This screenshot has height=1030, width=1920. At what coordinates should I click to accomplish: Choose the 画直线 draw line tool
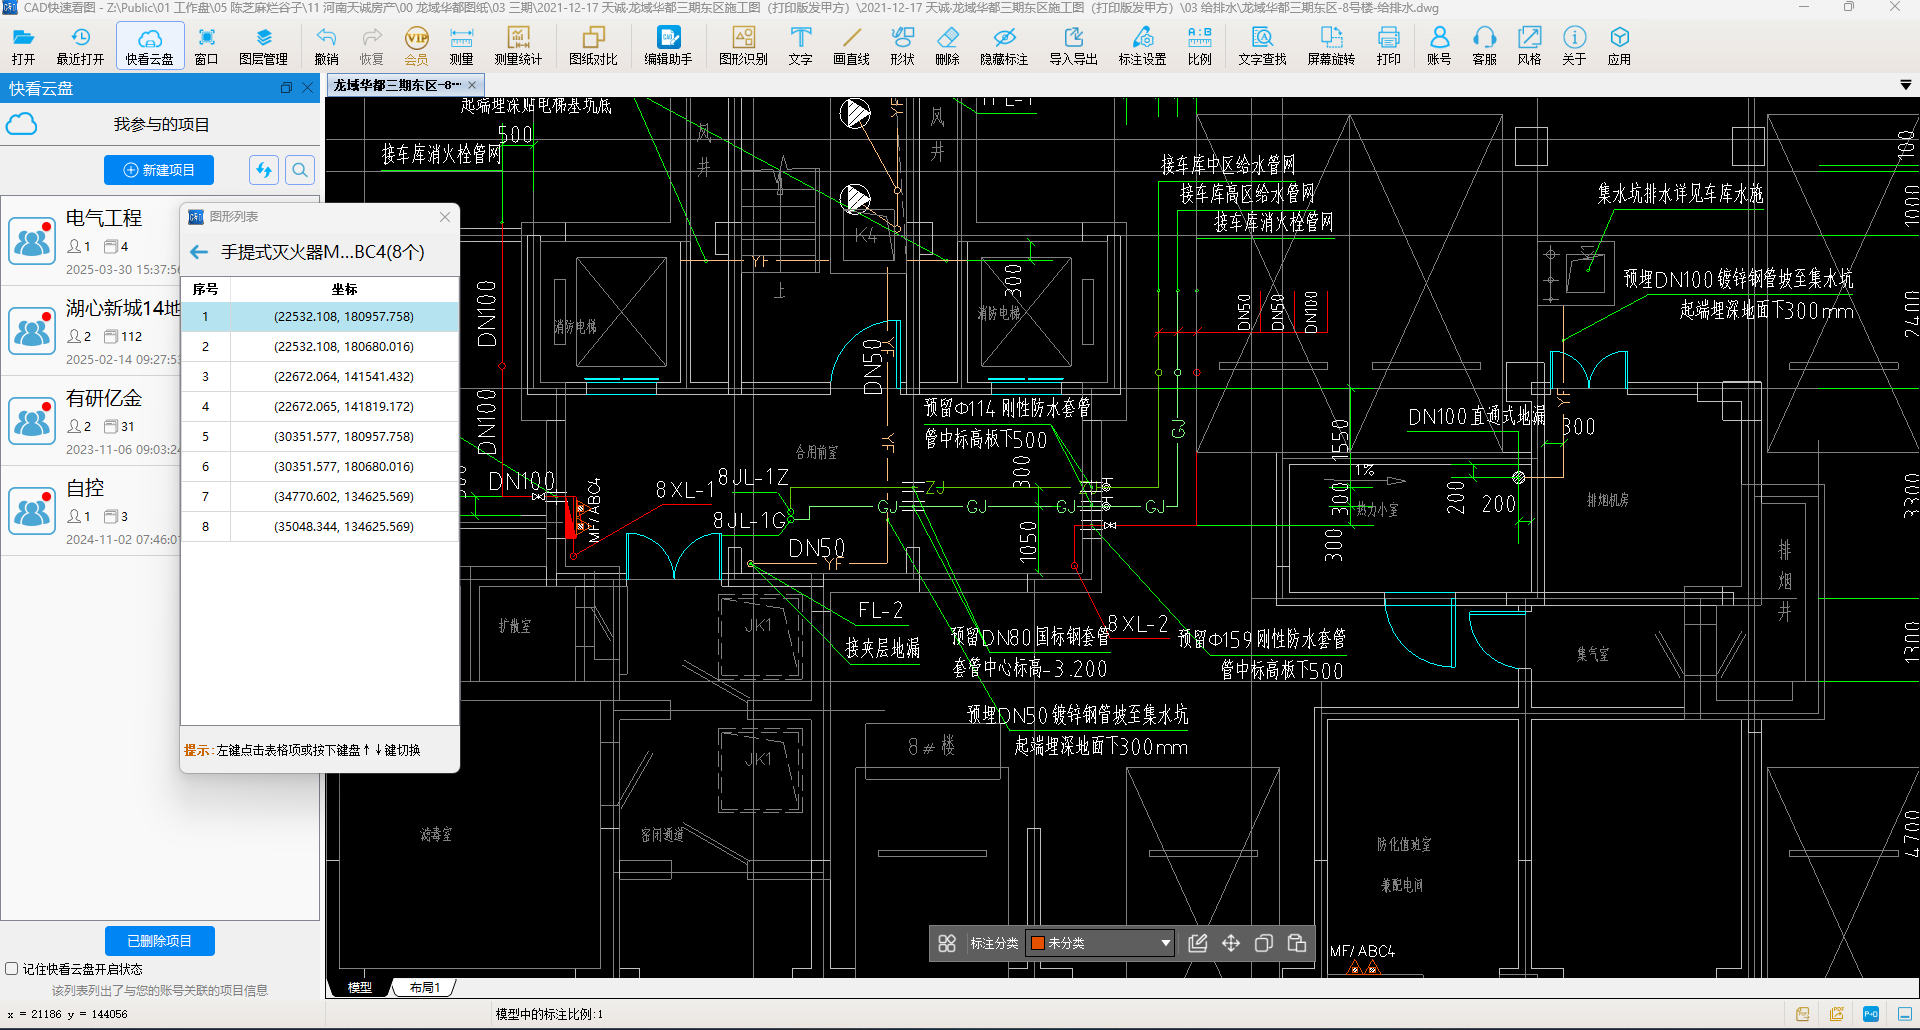tap(851, 45)
